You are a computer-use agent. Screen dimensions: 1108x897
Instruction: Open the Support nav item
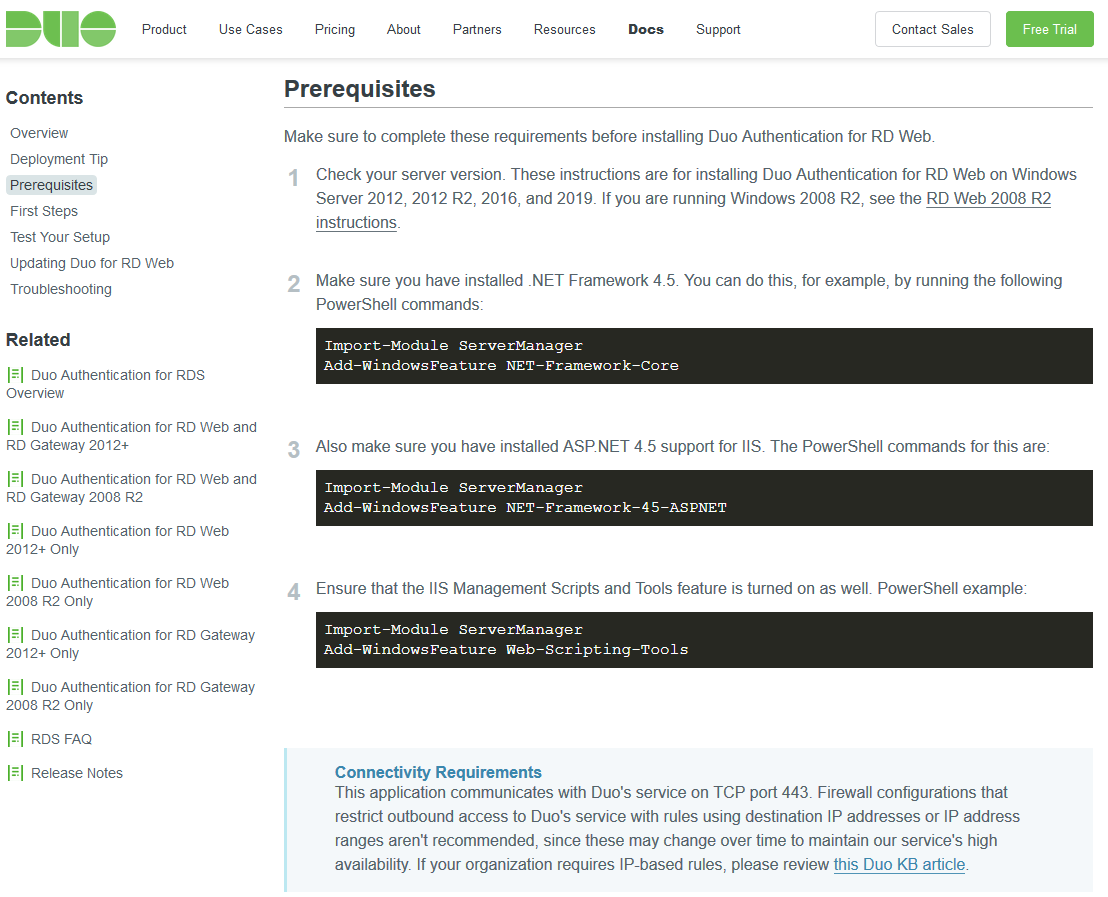point(718,30)
